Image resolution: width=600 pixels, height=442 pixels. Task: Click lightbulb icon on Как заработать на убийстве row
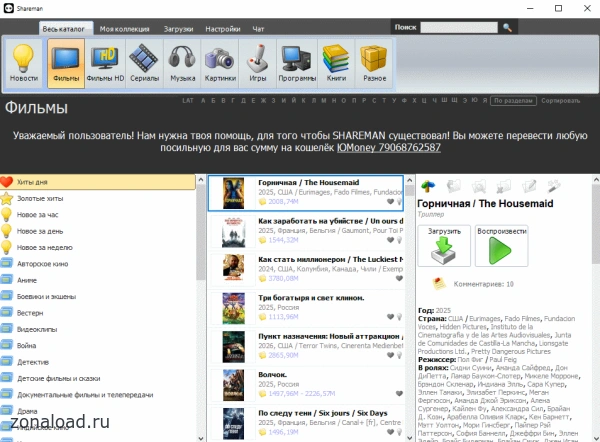(399, 240)
